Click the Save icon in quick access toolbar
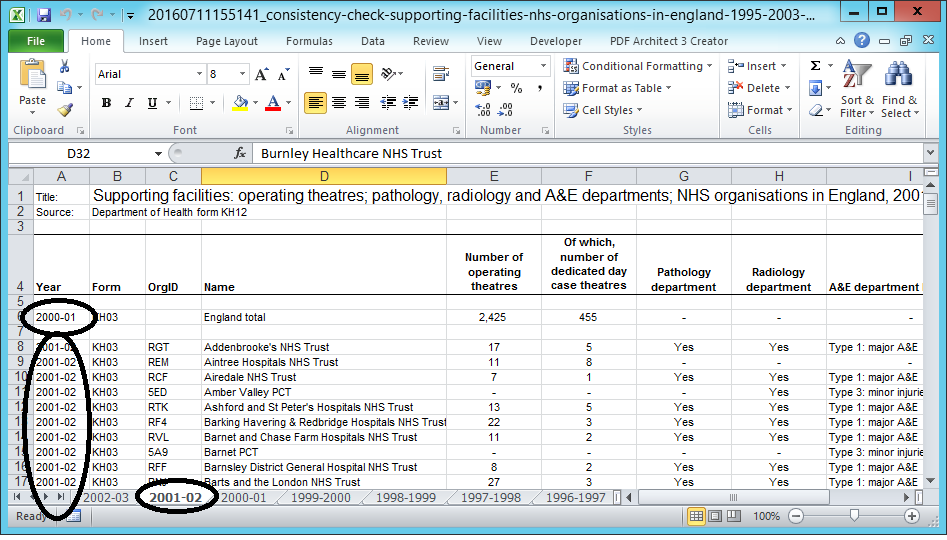 click(x=43, y=14)
